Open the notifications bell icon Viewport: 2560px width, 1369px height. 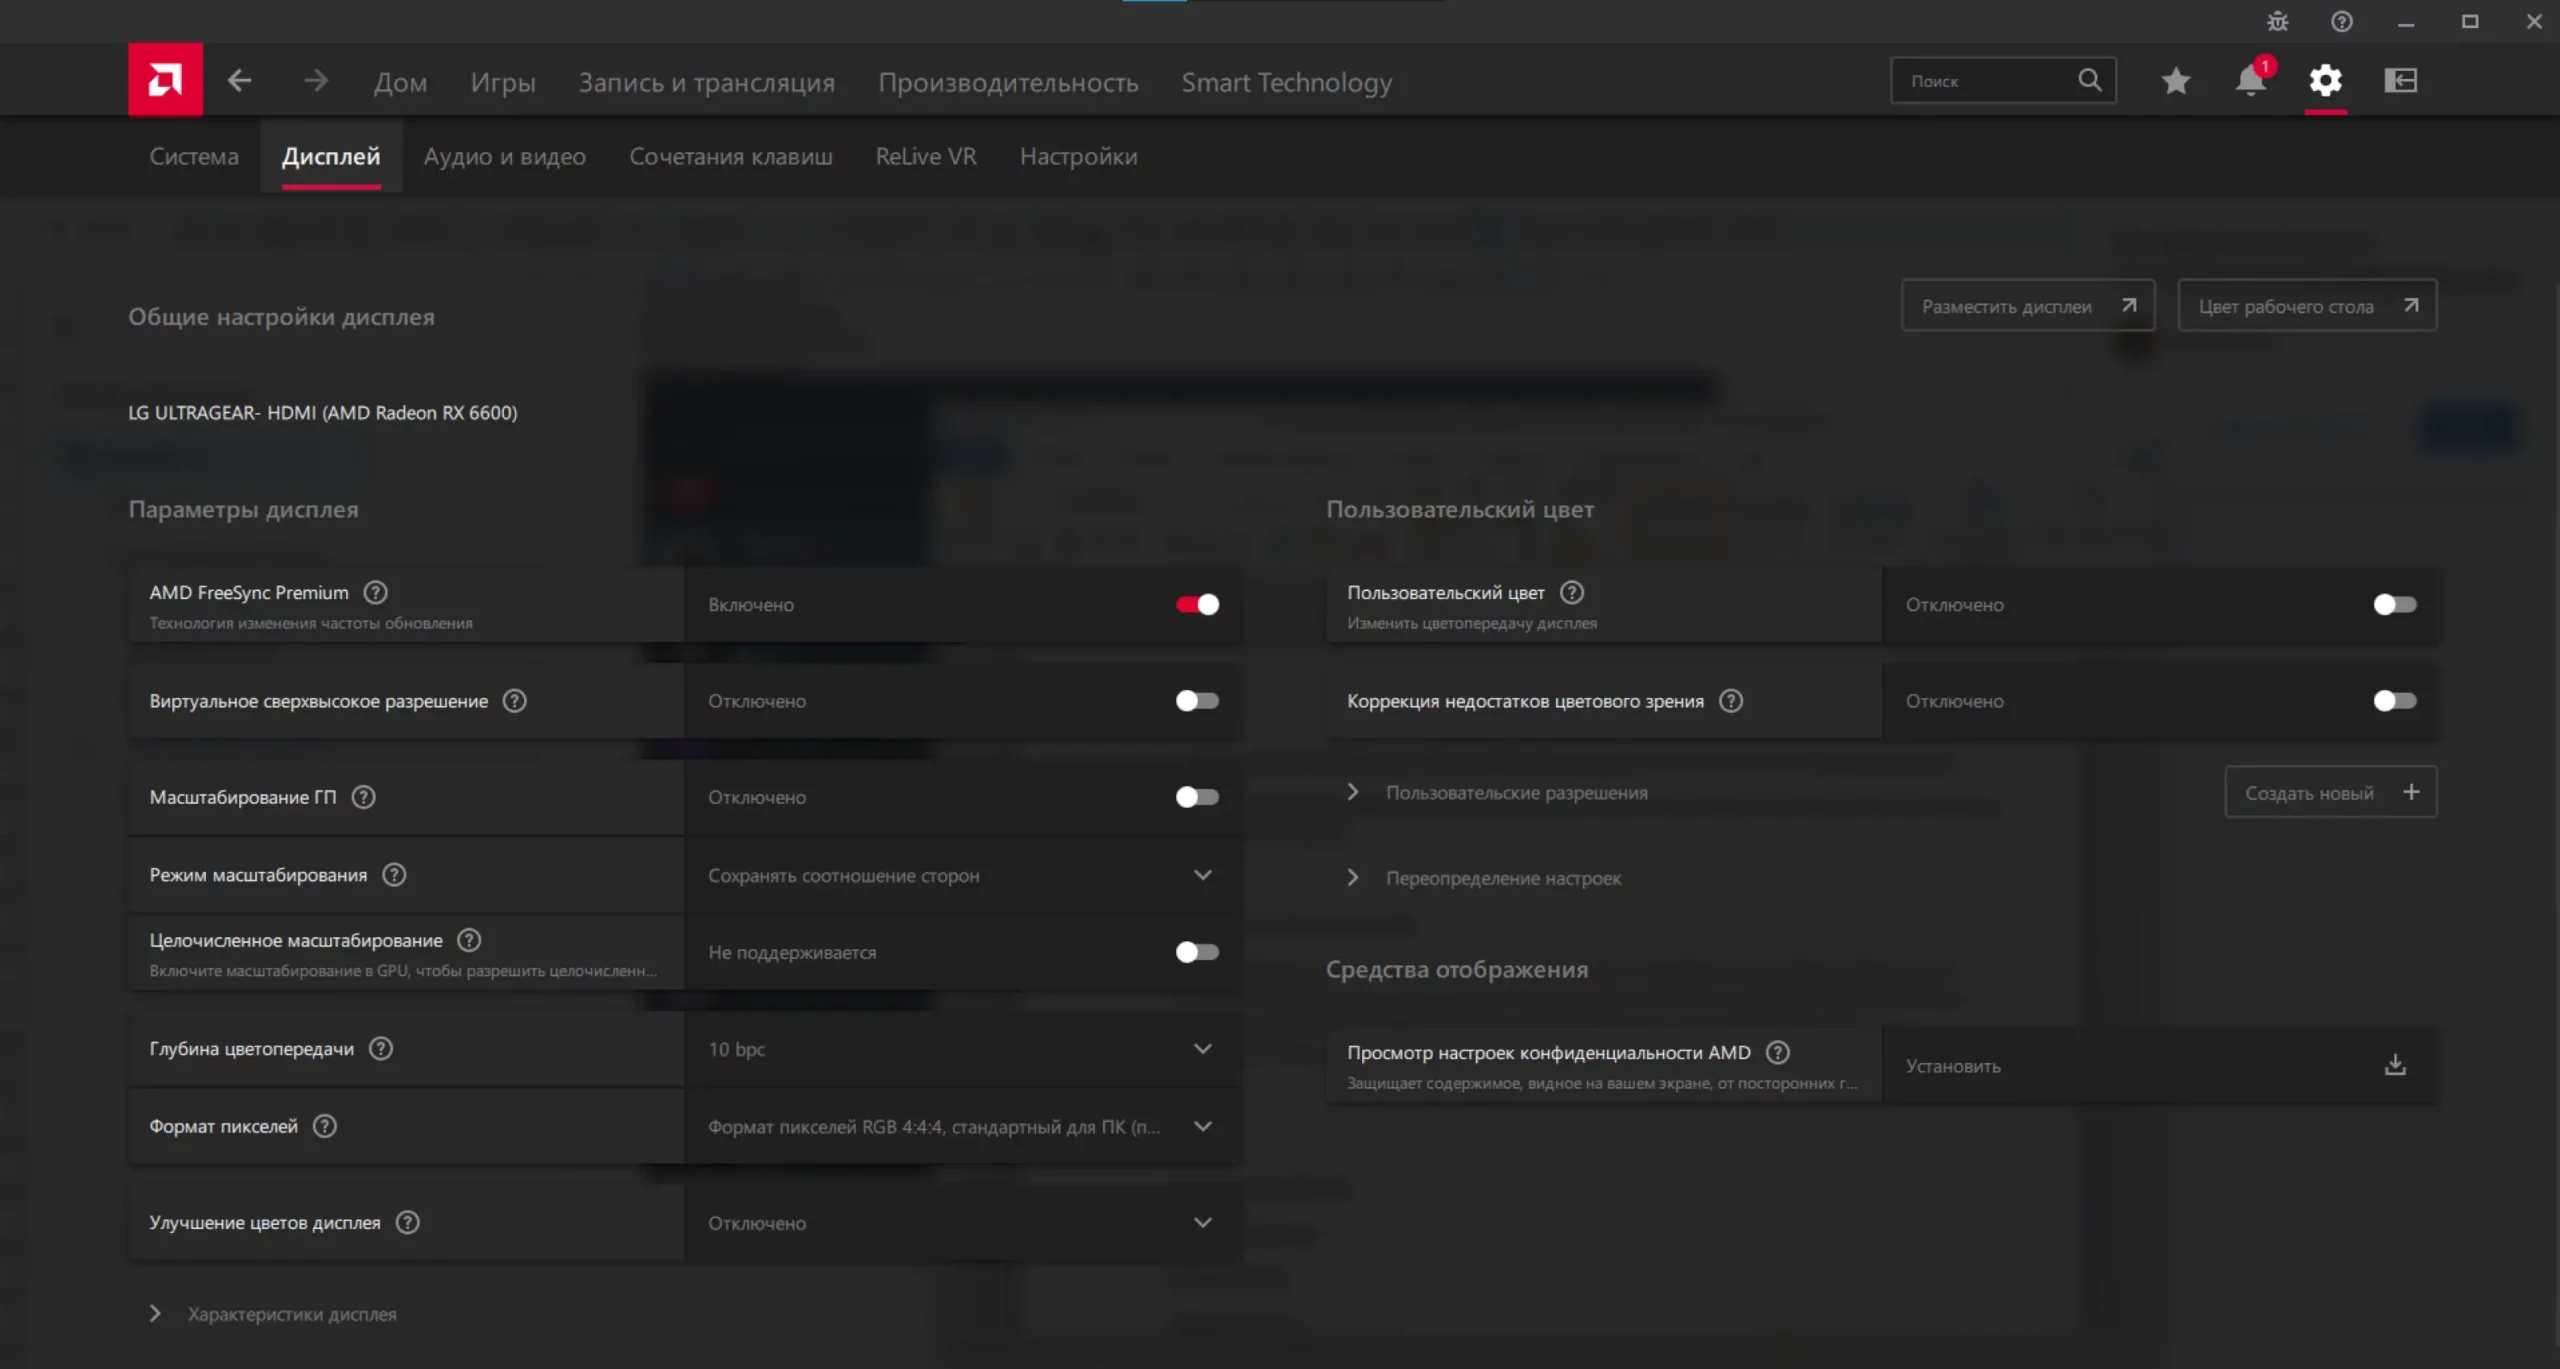2250,80
